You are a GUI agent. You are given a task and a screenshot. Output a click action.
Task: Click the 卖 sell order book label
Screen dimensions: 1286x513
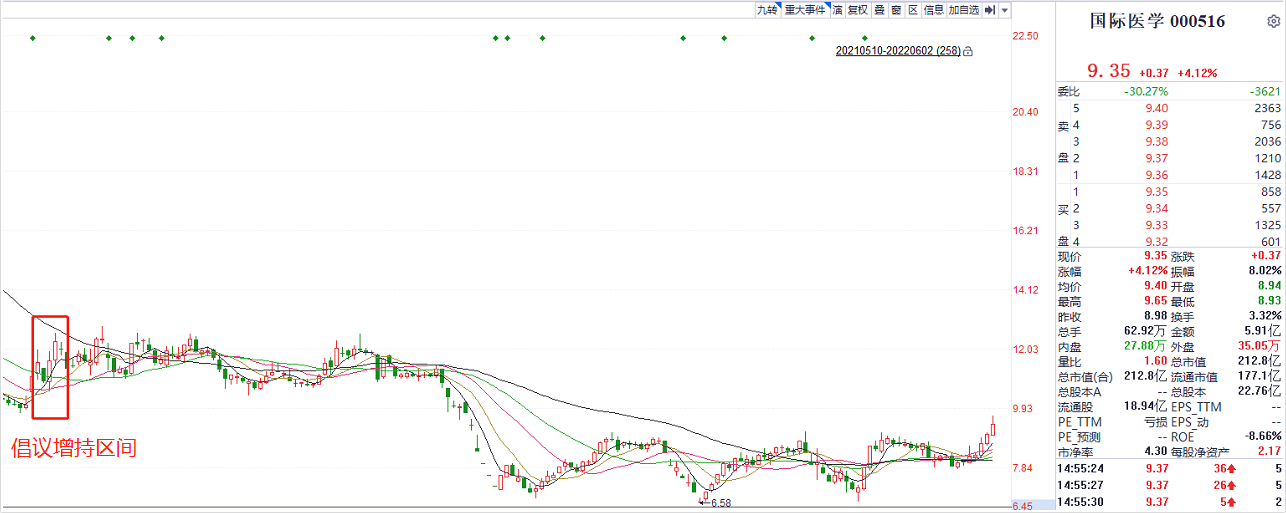1064,126
